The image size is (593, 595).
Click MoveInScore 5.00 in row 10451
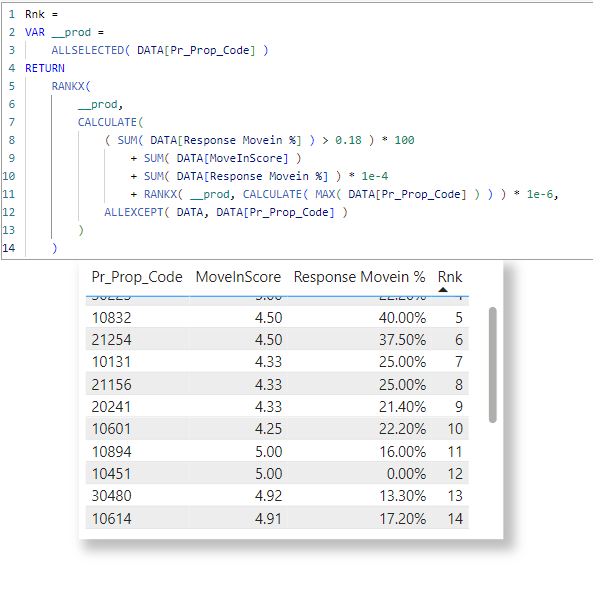pyautogui.click(x=268, y=474)
